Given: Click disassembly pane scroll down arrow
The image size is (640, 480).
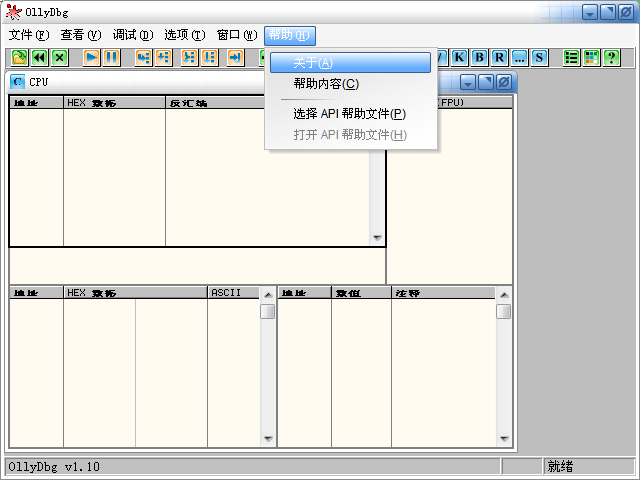Looking at the screenshot, I should [x=377, y=238].
